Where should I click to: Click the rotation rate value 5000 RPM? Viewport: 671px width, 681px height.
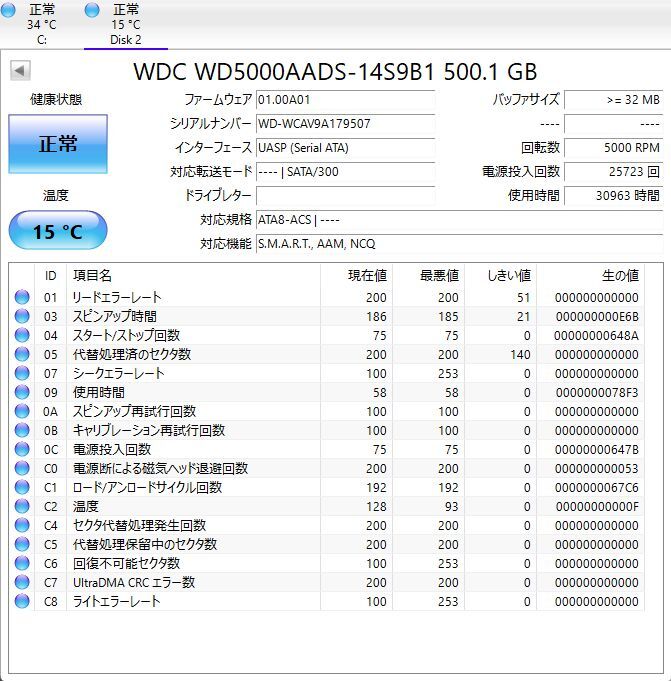[614, 148]
